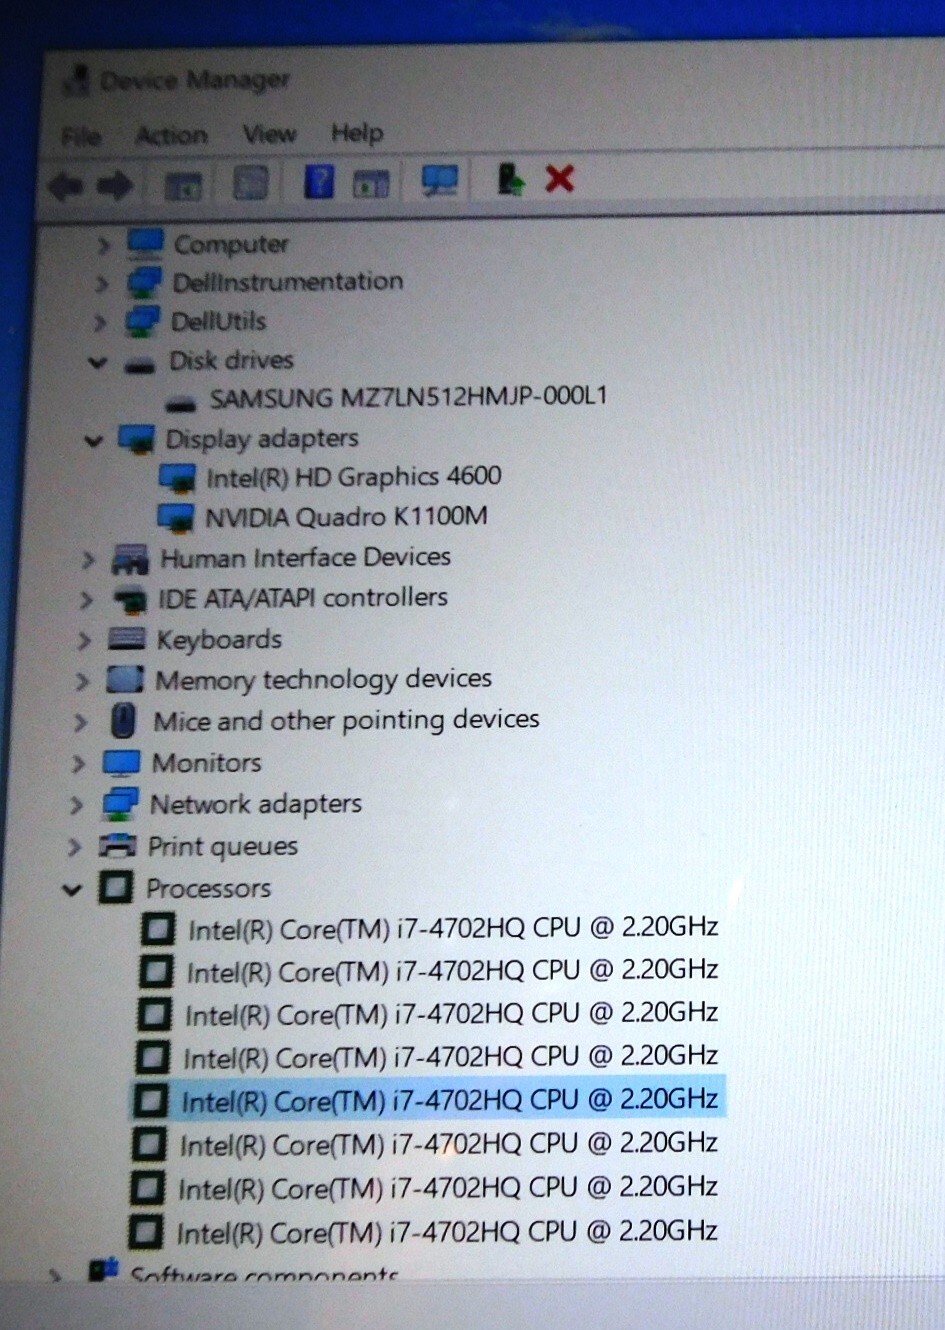Expand the DellInstrumentation node
Image resolution: width=945 pixels, height=1330 pixels.
(x=100, y=283)
